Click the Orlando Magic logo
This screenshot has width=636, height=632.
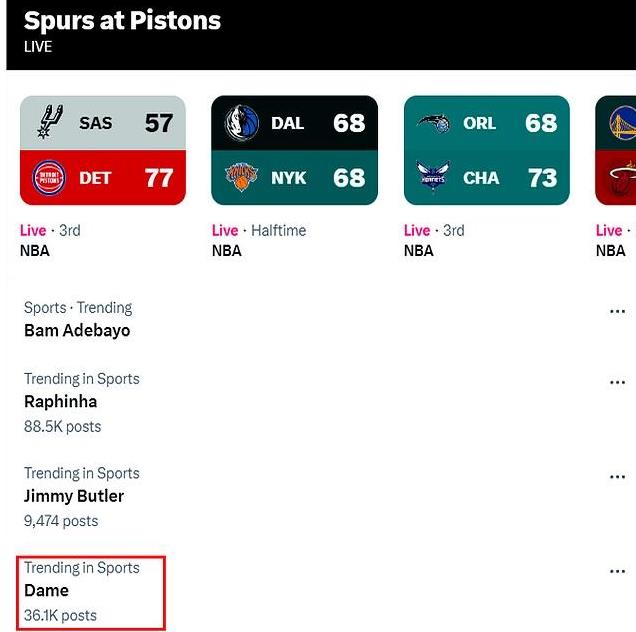tap(433, 123)
